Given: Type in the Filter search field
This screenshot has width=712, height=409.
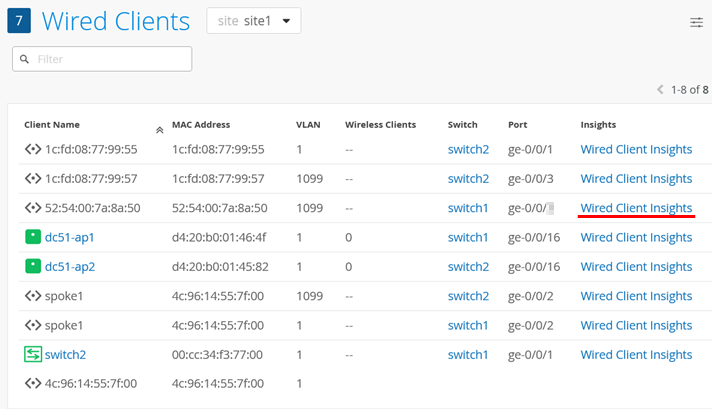Looking at the screenshot, I should [110, 60].
